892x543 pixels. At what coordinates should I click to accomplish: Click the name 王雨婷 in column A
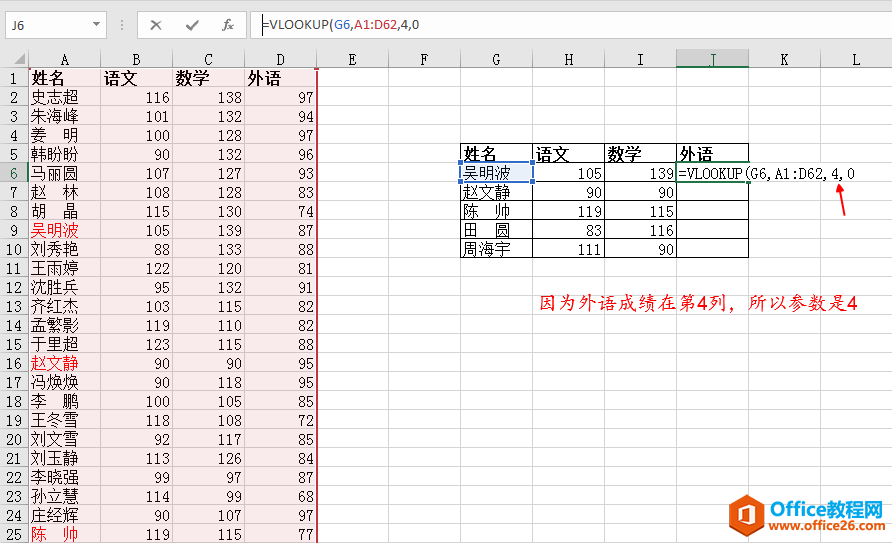click(x=55, y=268)
